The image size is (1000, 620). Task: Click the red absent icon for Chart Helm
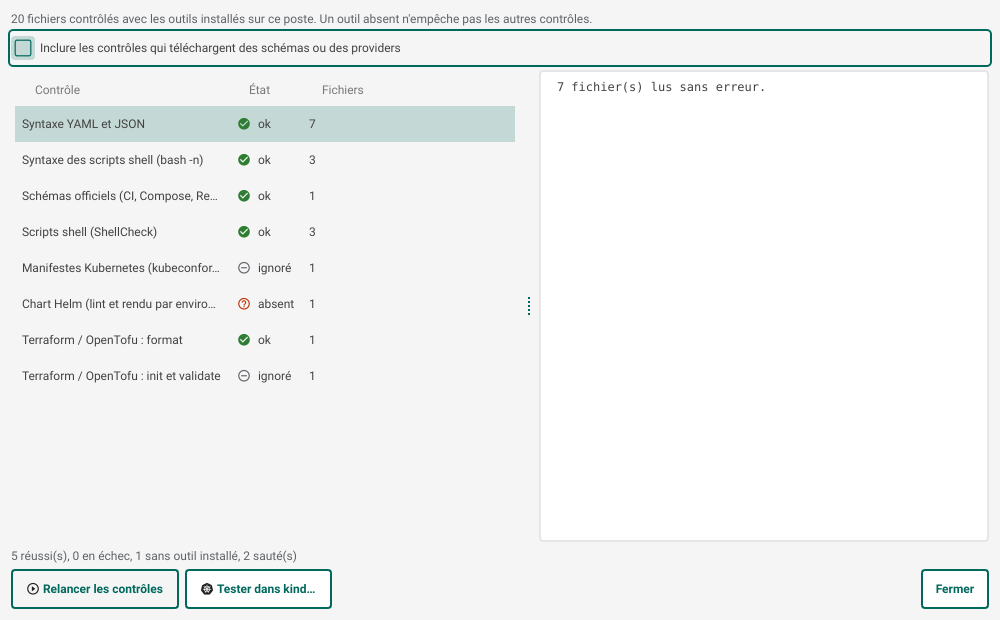pos(244,304)
